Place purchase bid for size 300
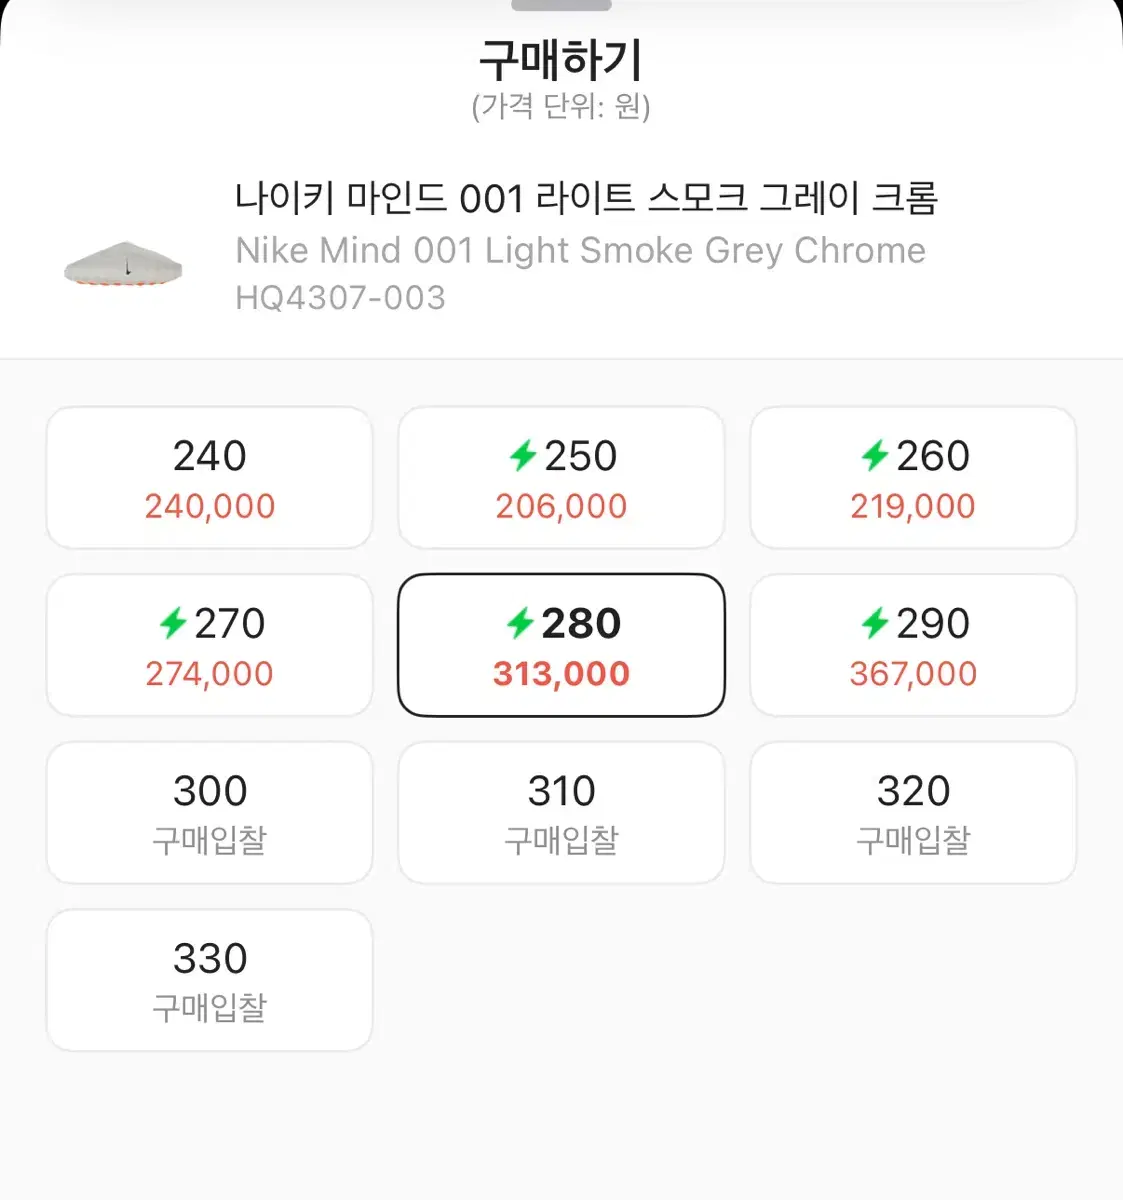Image resolution: width=1123 pixels, height=1200 pixels. [x=210, y=813]
